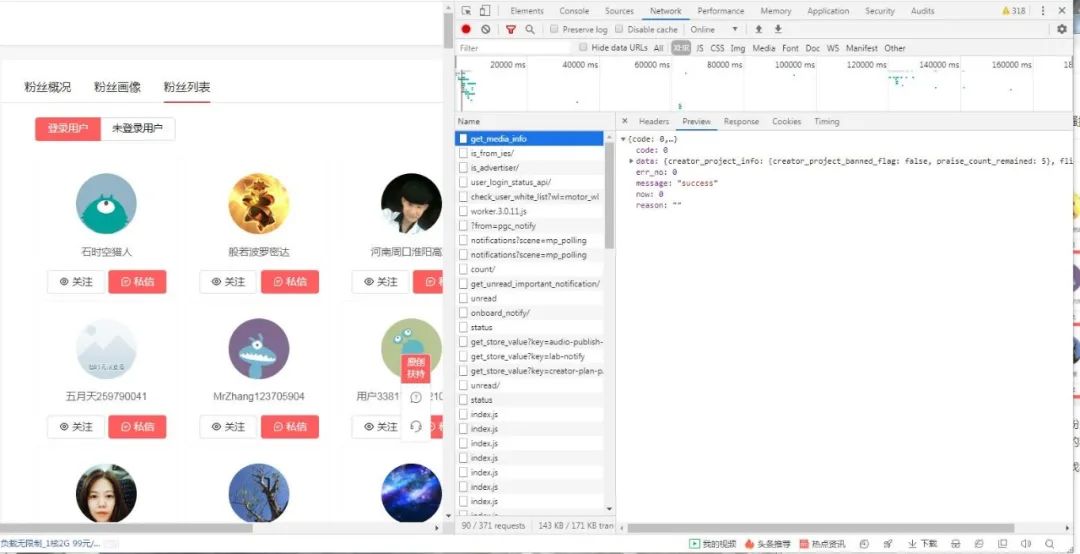Screen dimensions: 1080x554
Task: Open the Sources panel
Action: point(619,10)
